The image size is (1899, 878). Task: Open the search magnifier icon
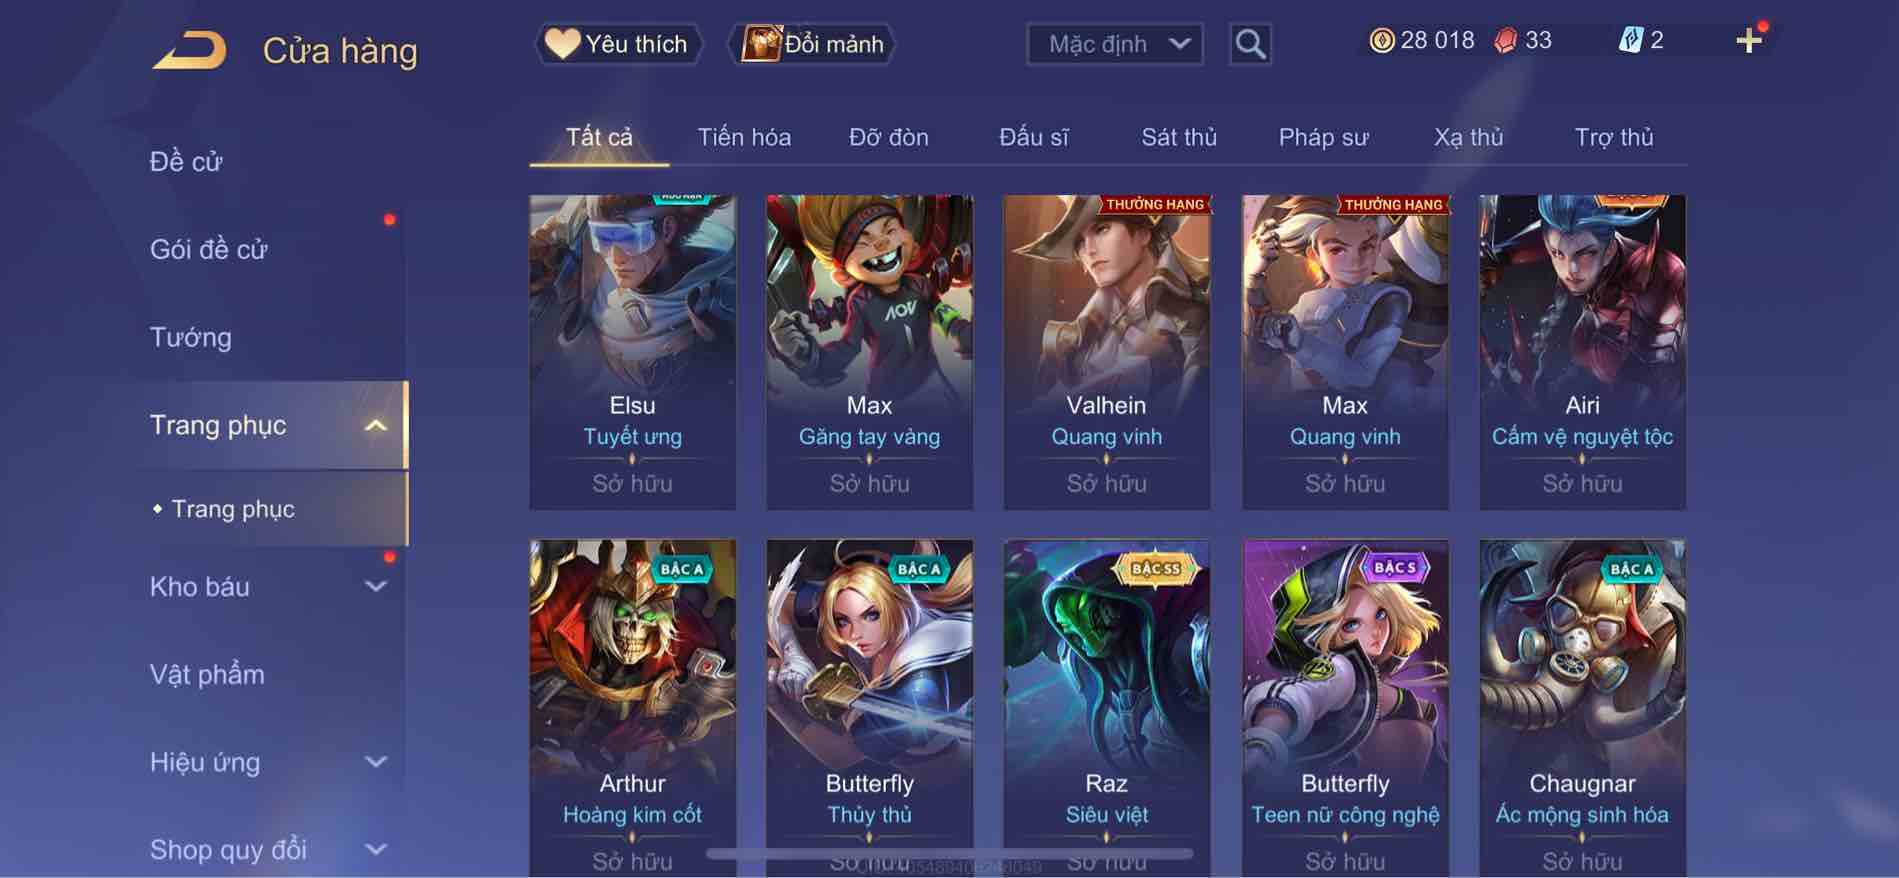pos(1250,44)
